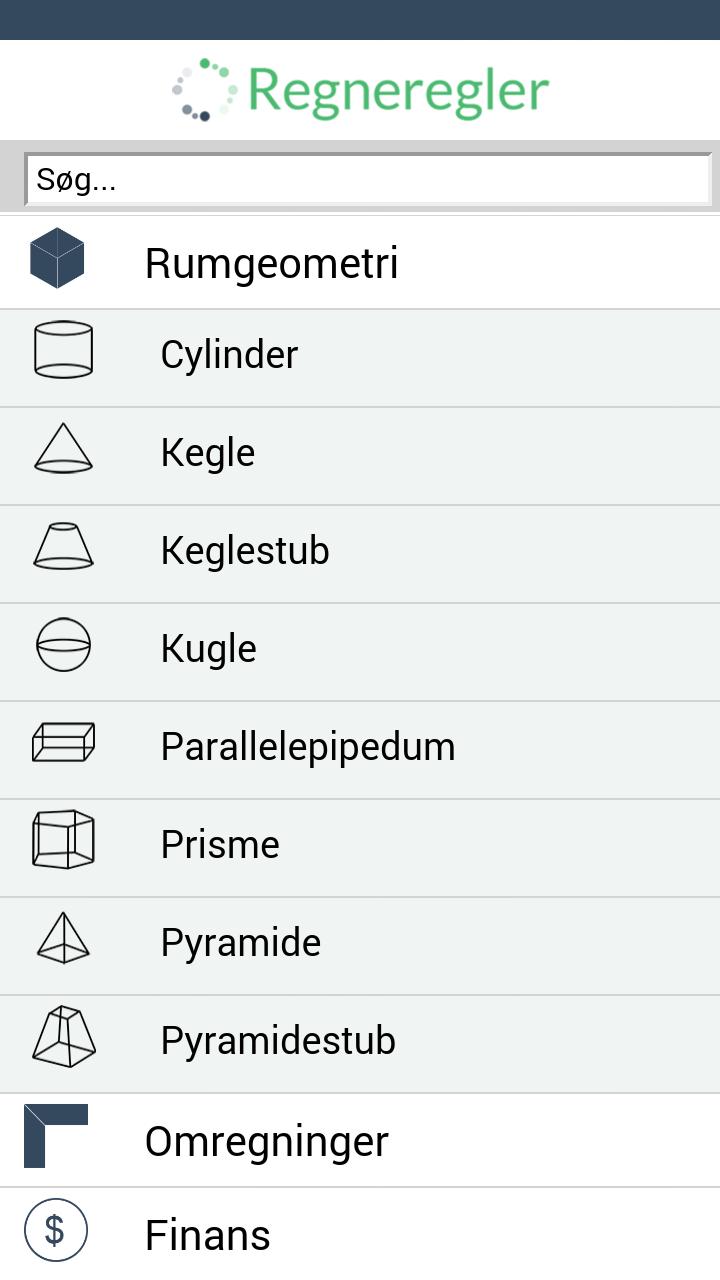Viewport: 720px width, 1280px height.
Task: Go to the Pyramide page
Action: [x=241, y=943]
